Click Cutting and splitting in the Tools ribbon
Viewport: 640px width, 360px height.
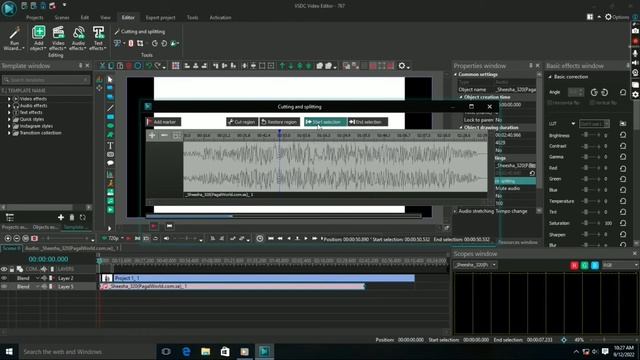pyautogui.click(x=140, y=31)
